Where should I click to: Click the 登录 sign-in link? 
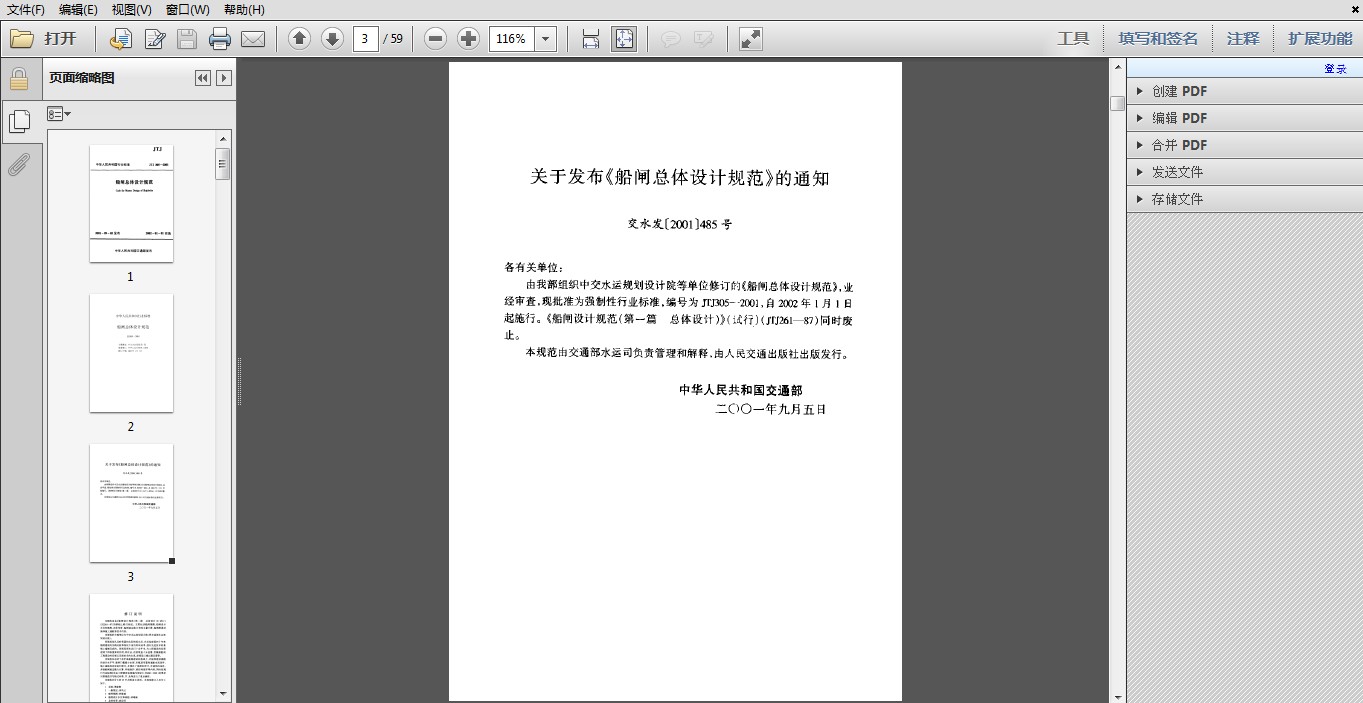1335,69
